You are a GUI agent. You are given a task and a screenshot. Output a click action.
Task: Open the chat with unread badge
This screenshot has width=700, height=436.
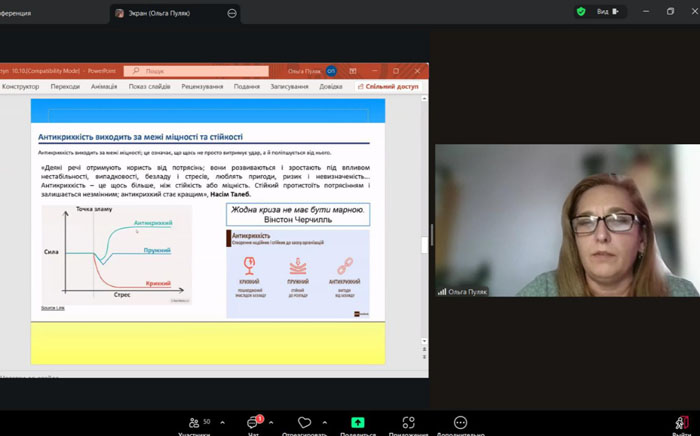click(x=253, y=422)
